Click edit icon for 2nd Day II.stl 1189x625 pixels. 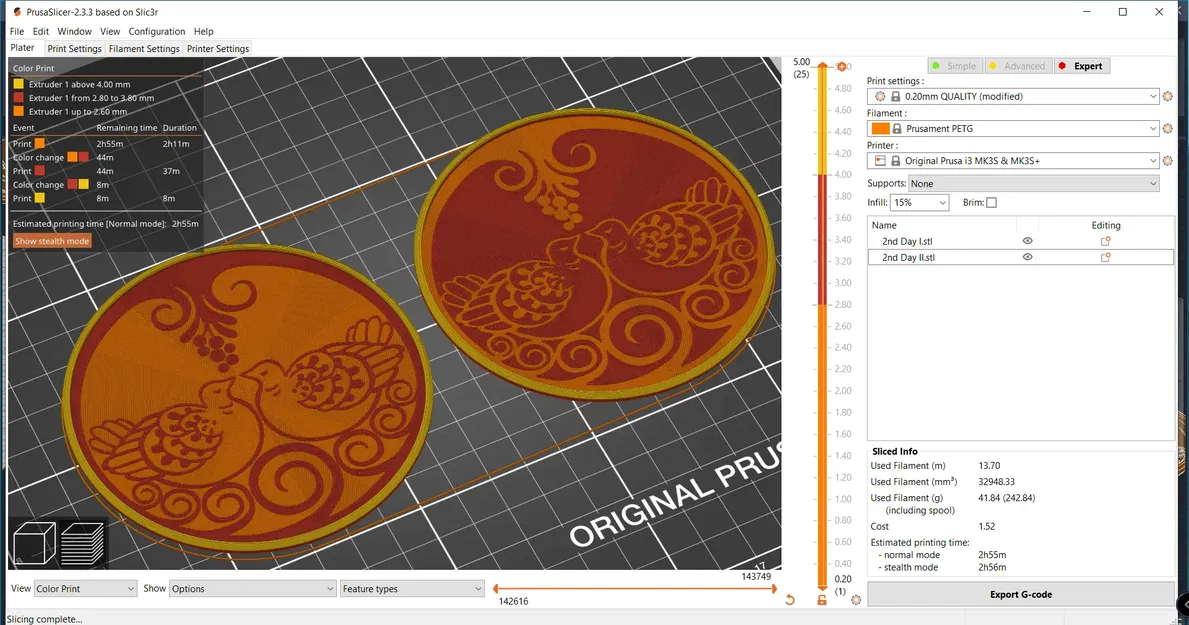tap(1106, 257)
